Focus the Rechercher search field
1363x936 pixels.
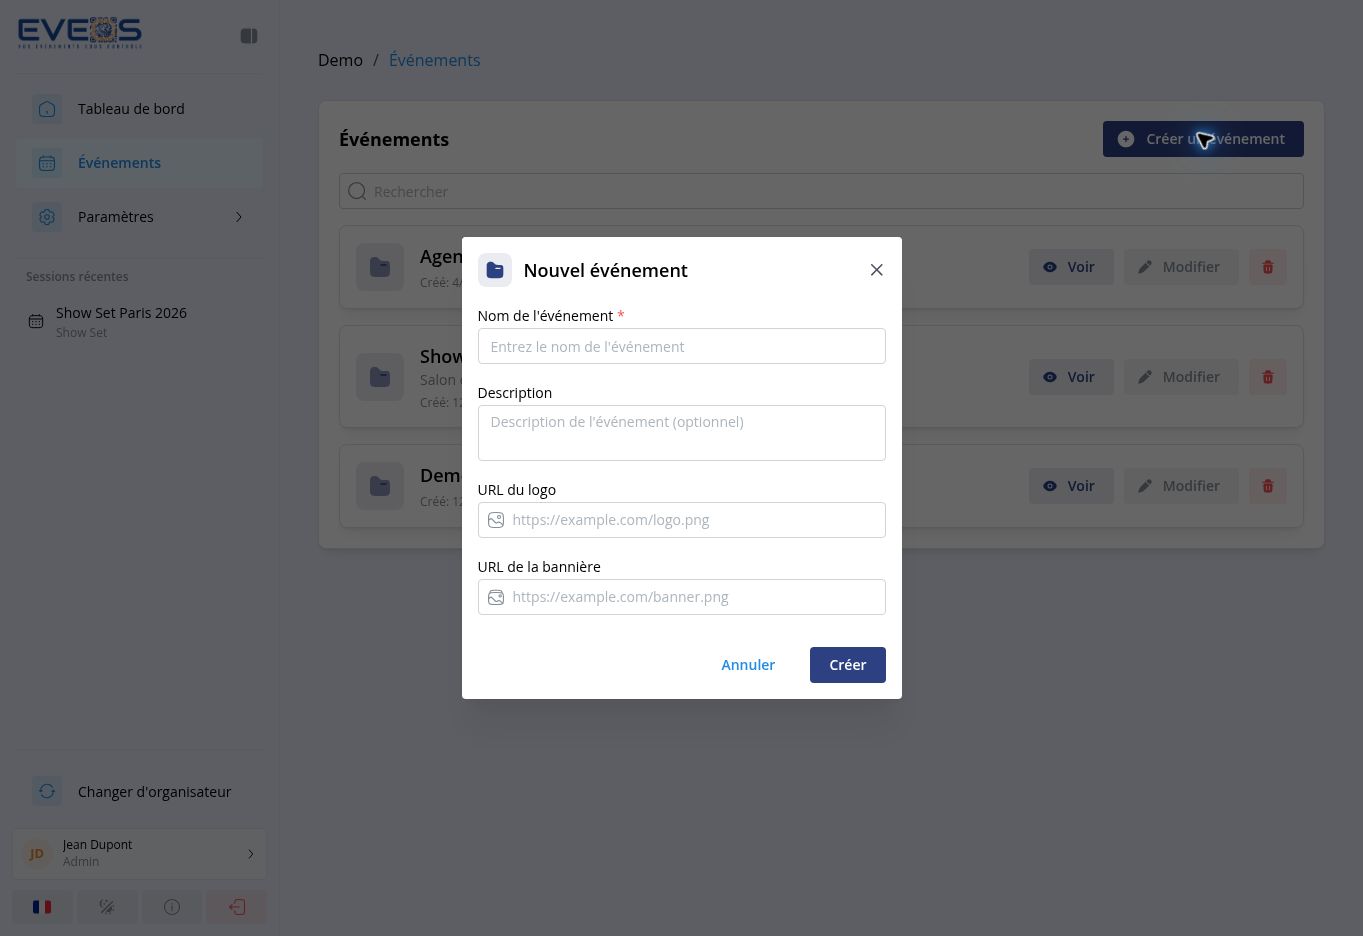(x=821, y=192)
